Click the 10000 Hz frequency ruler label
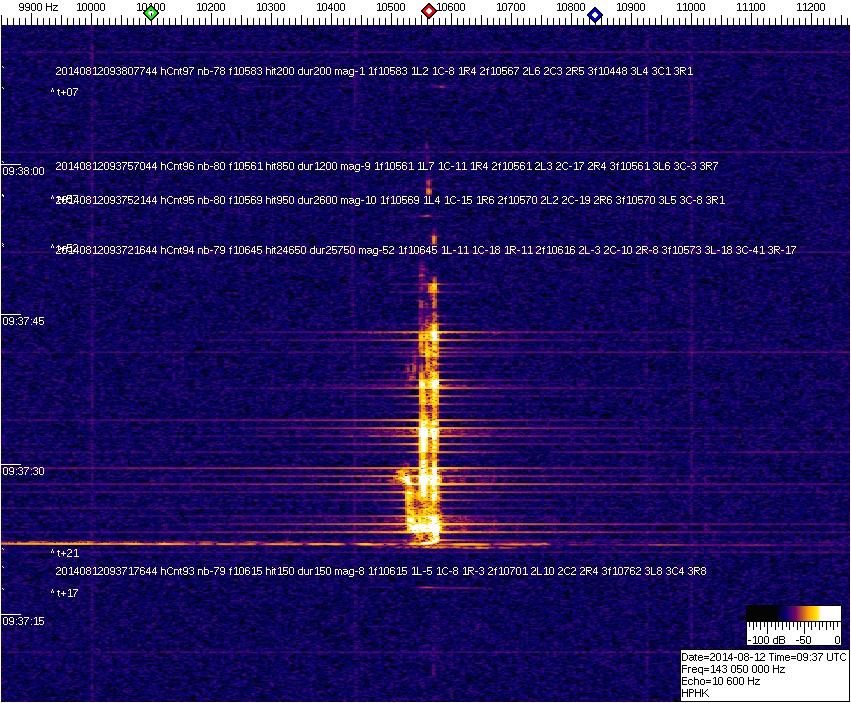 pyautogui.click(x=91, y=7)
